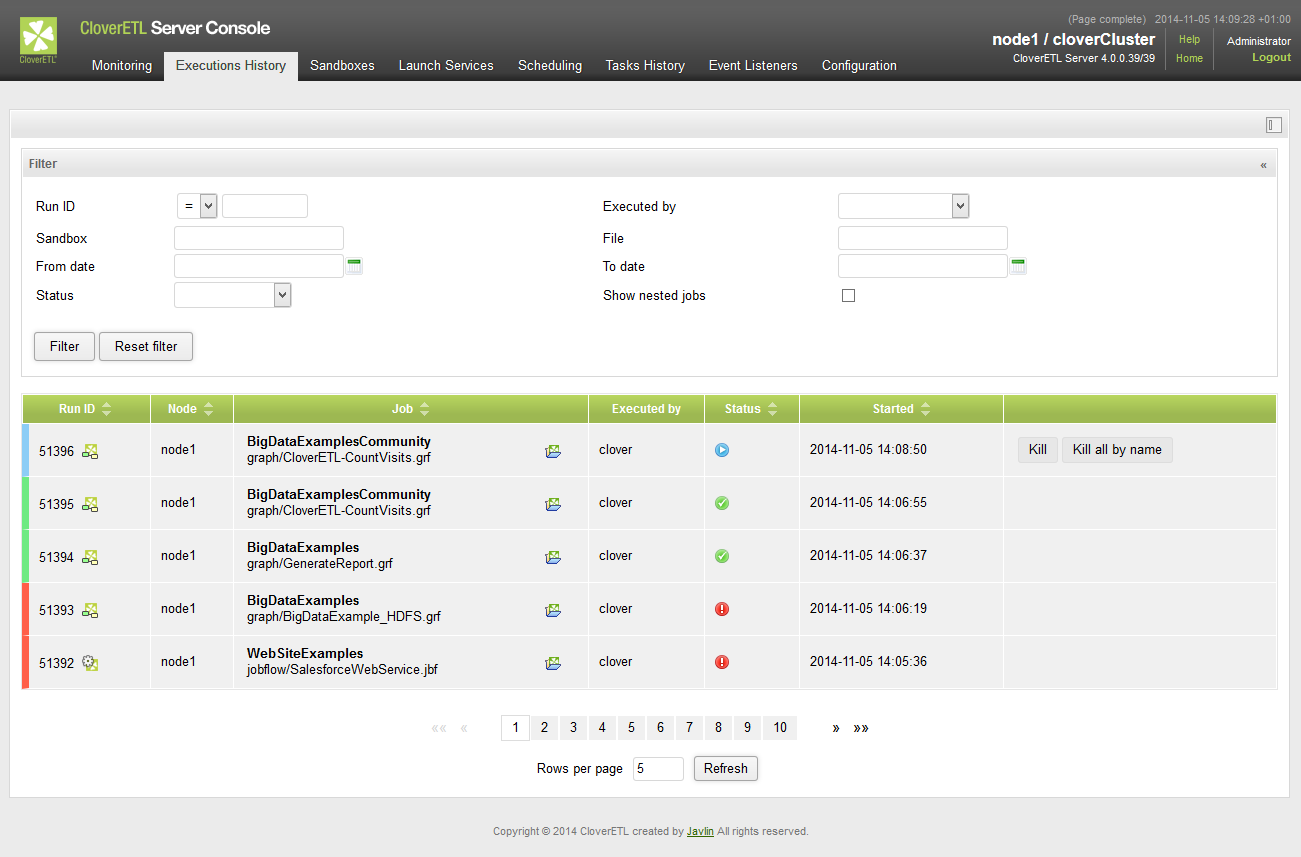
Task: Click the error status icon for run 51393
Action: tap(722, 609)
